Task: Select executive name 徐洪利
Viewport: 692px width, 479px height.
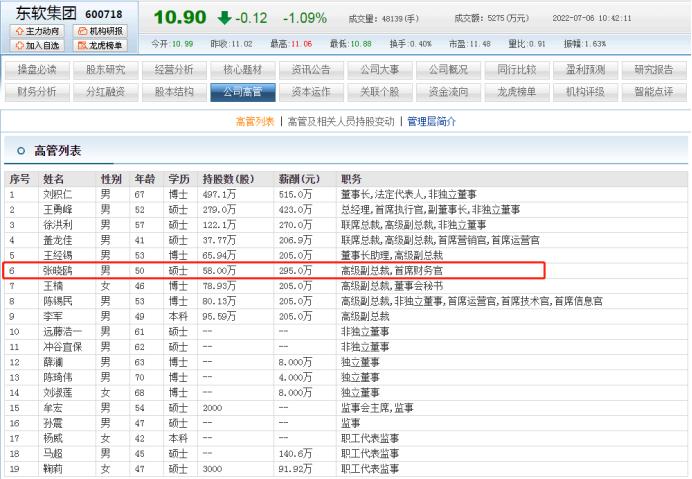Action: 58,225
